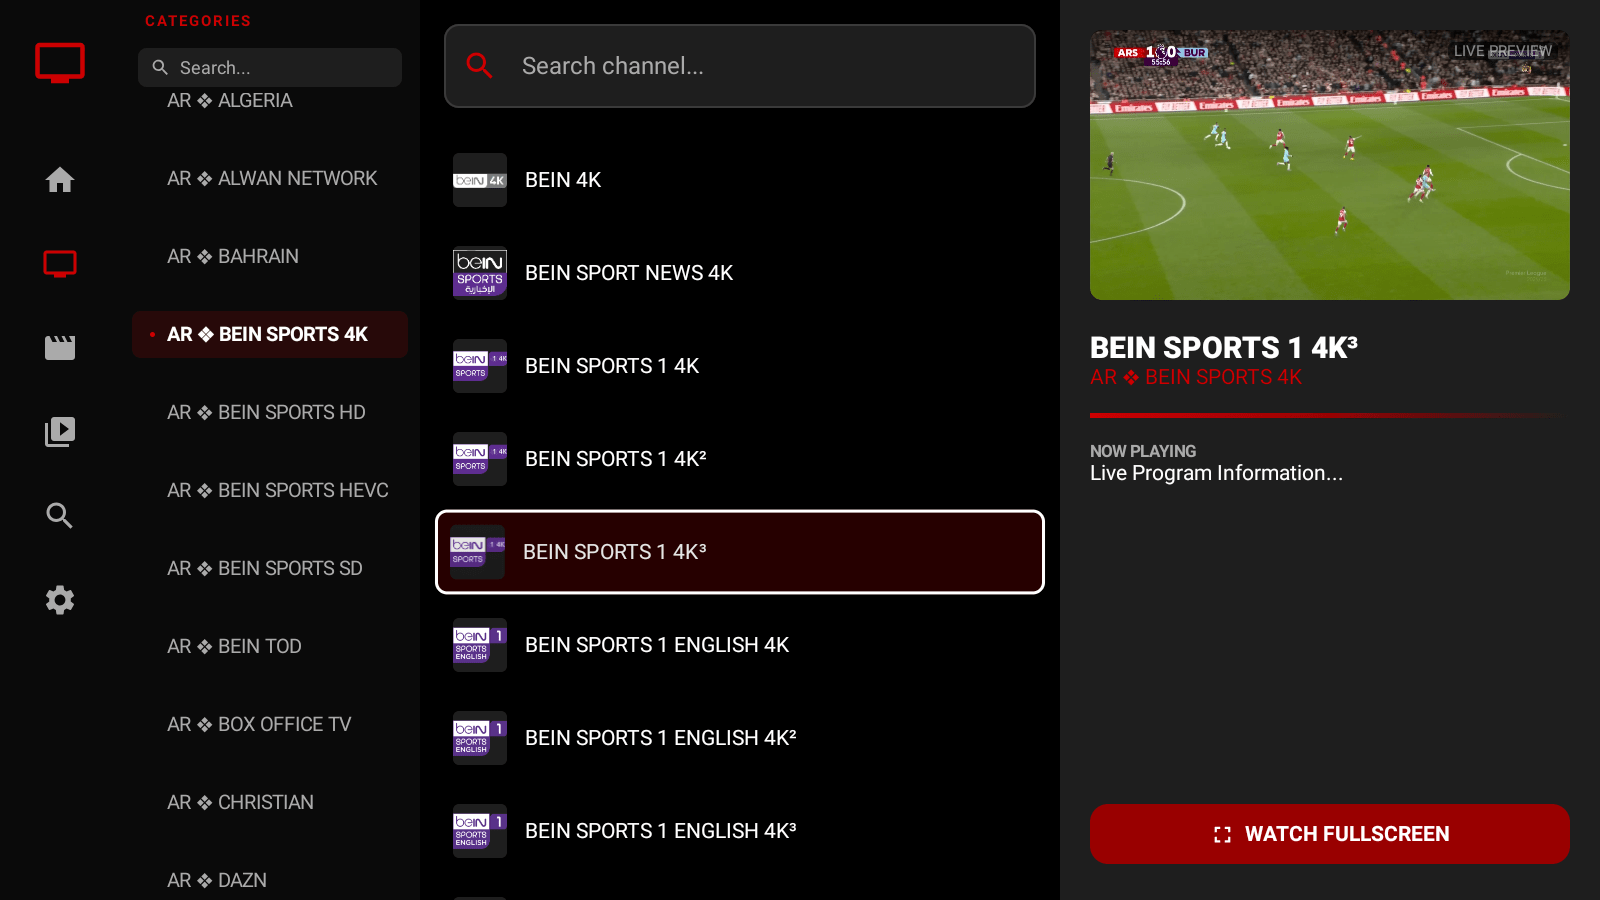This screenshot has width=1600, height=900.
Task: Play the BEIN SPORTS 1 4K² channel
Action: pos(740,459)
